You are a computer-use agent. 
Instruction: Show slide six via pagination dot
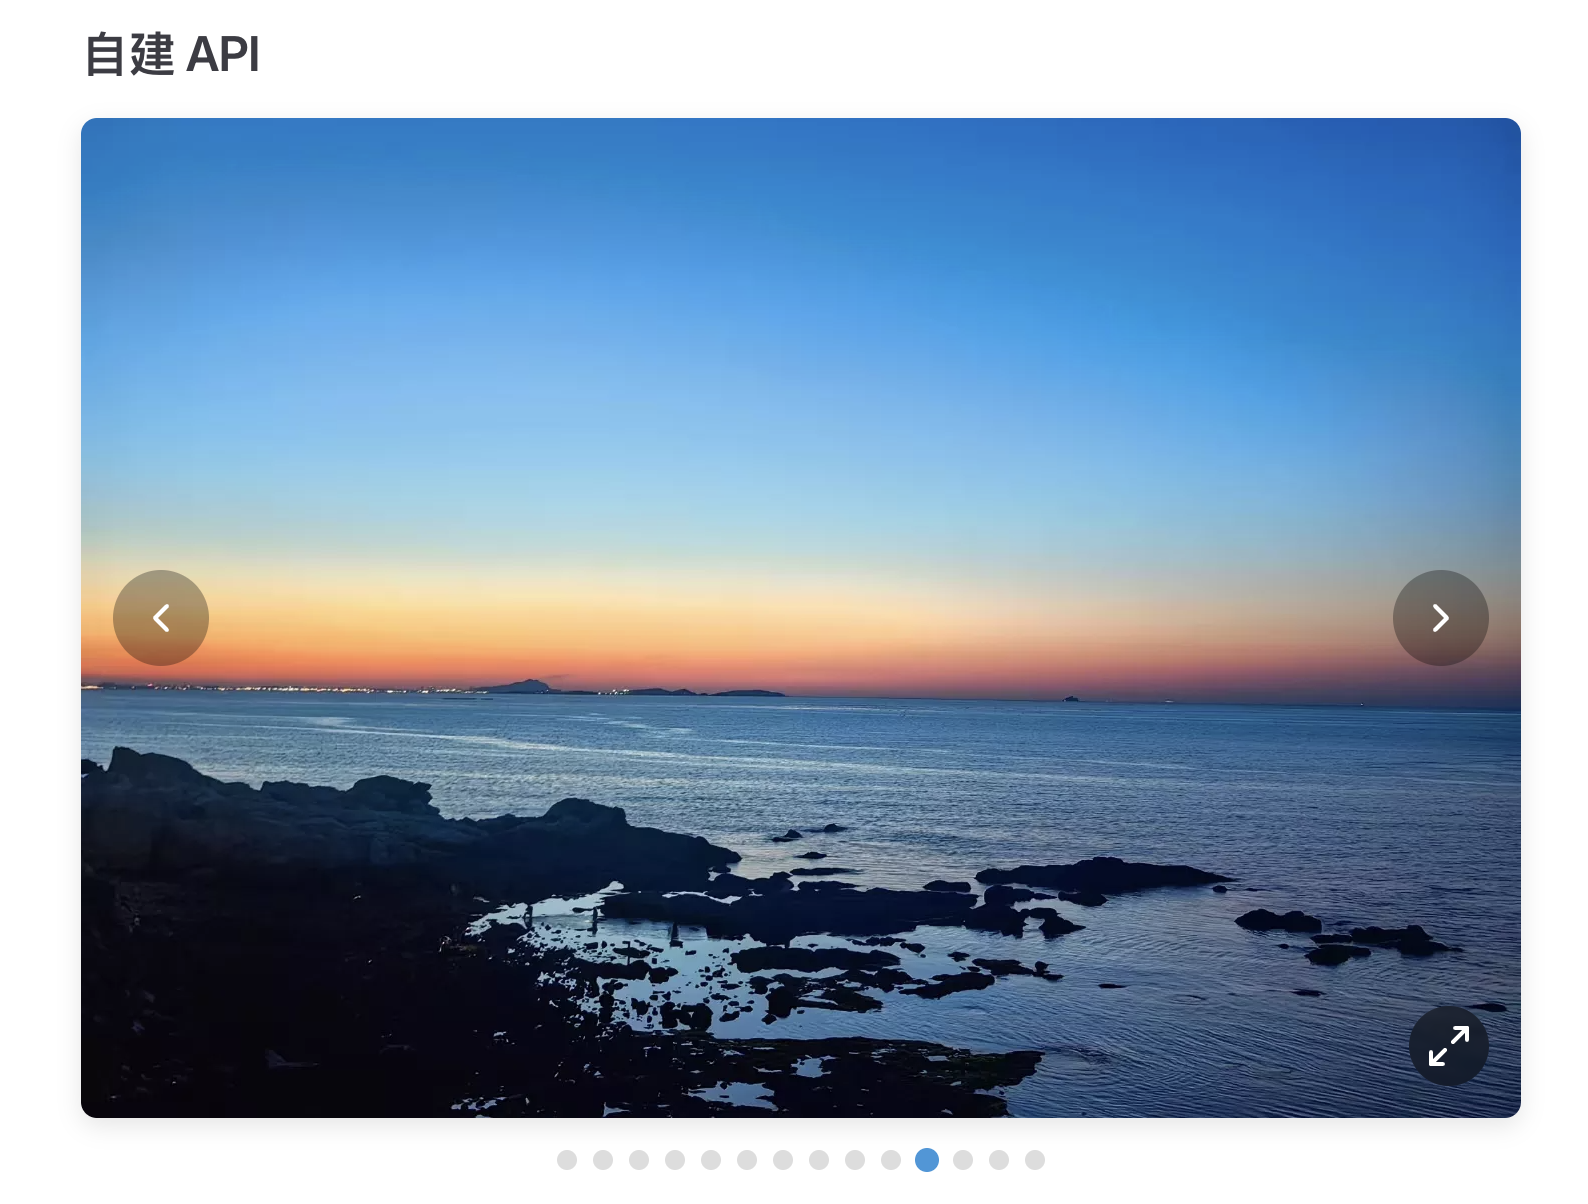(747, 1160)
